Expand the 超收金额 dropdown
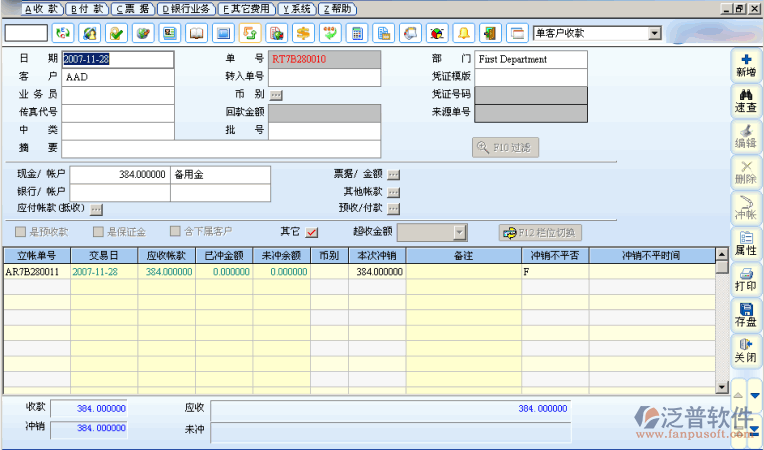Image resolution: width=764 pixels, height=450 pixels. click(x=459, y=232)
